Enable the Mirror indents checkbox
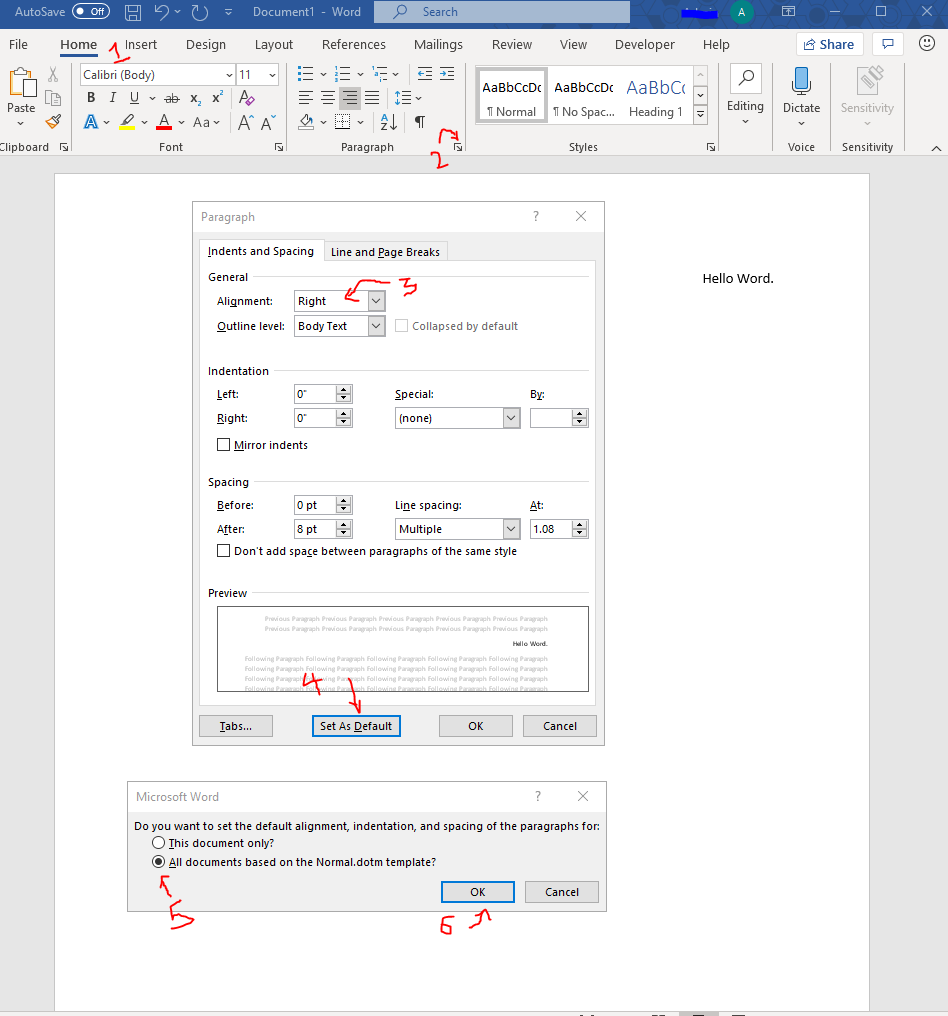The height and width of the screenshot is (1016, 948). [223, 444]
